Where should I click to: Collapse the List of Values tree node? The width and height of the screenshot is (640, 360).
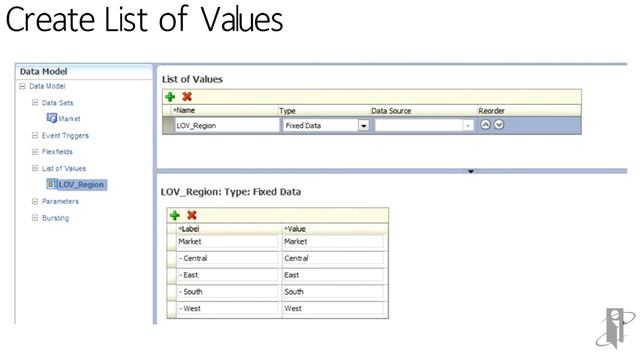point(35,168)
